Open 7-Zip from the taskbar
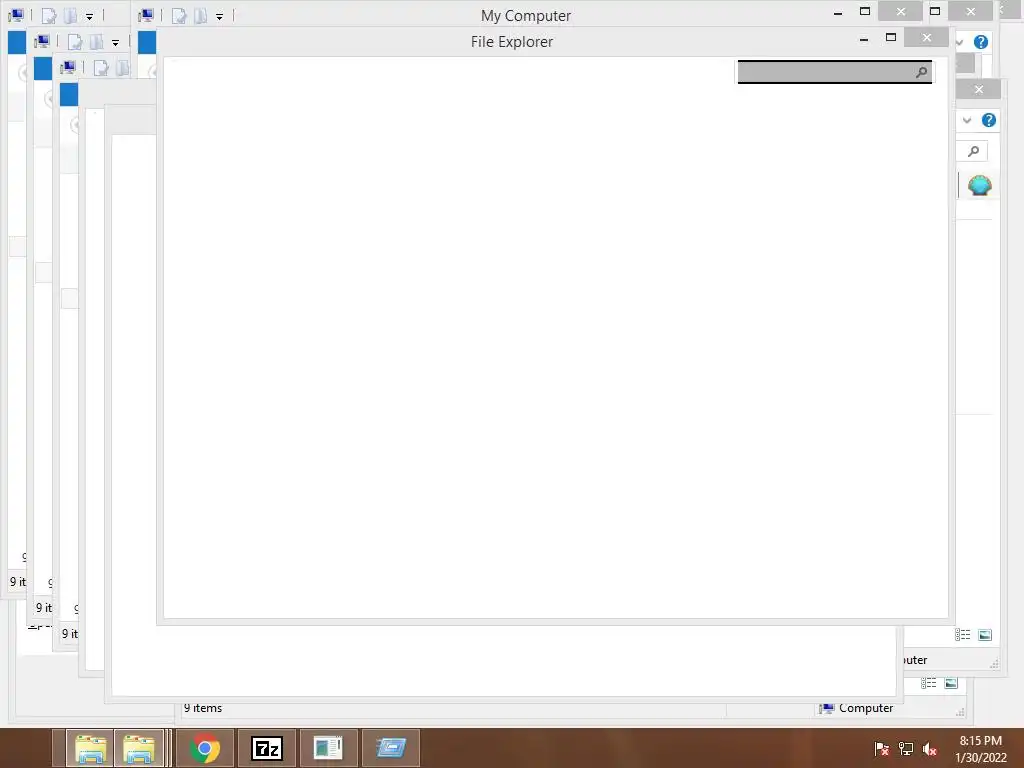The height and width of the screenshot is (768, 1024). coord(266,748)
